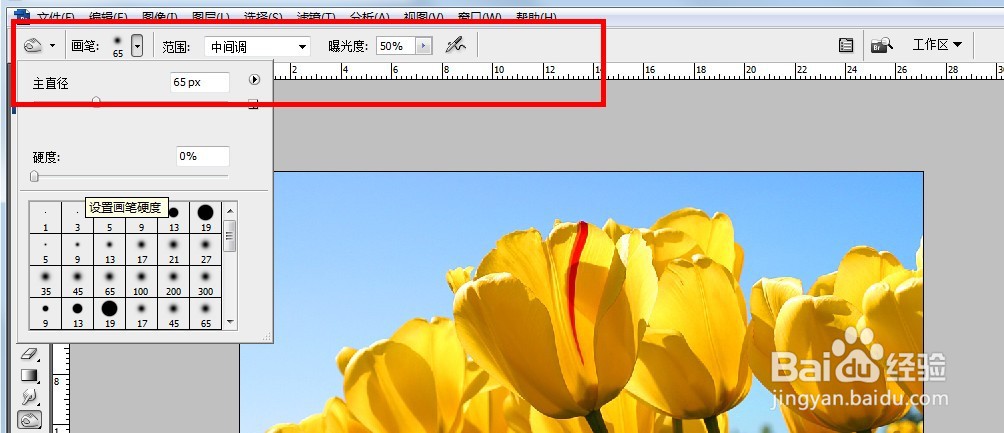Click the 主直径 diameter slider handle
Viewport: 1004px width, 433px height.
click(96, 101)
